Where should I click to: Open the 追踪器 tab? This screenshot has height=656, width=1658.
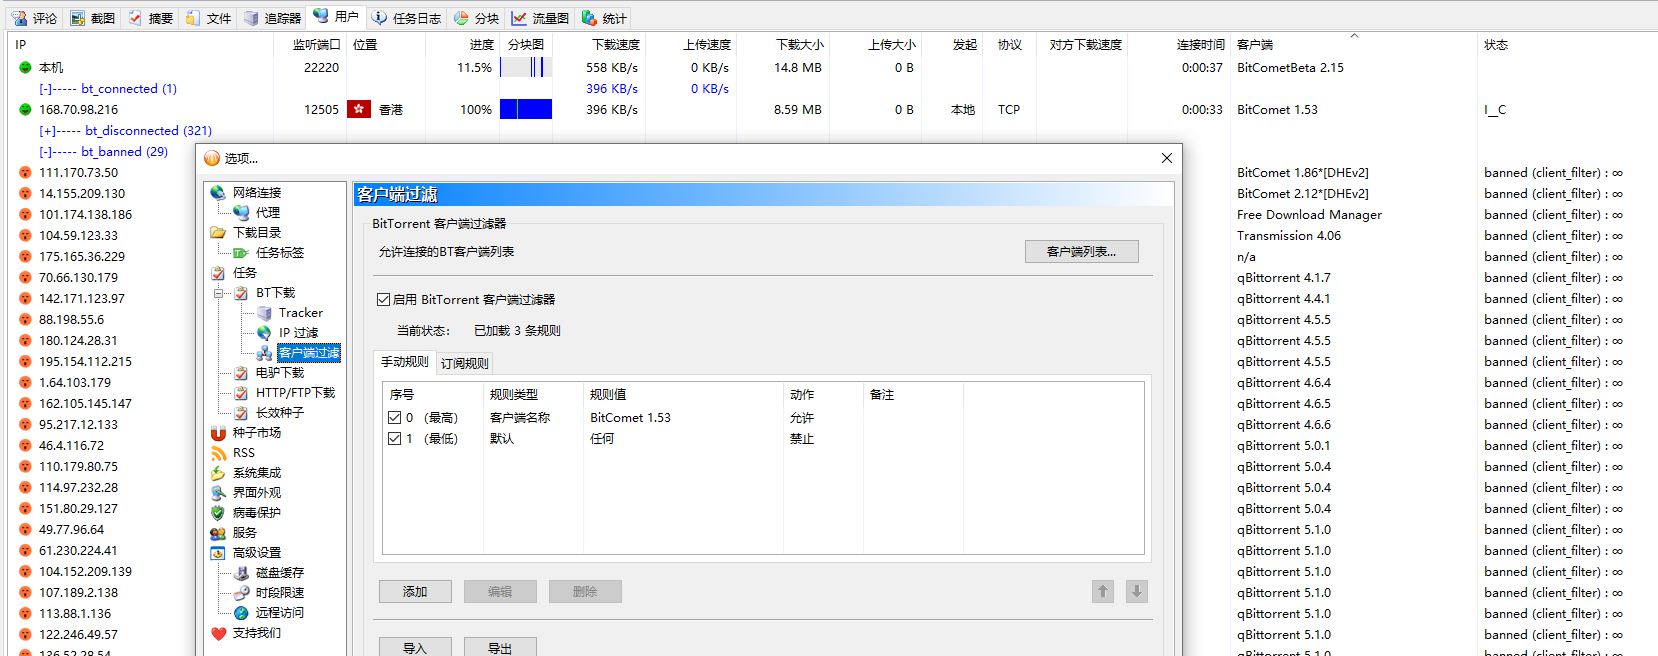coord(273,18)
